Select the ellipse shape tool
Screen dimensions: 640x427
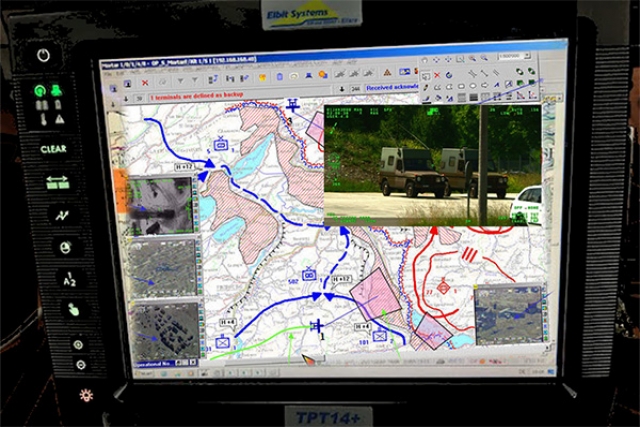pos(473,86)
